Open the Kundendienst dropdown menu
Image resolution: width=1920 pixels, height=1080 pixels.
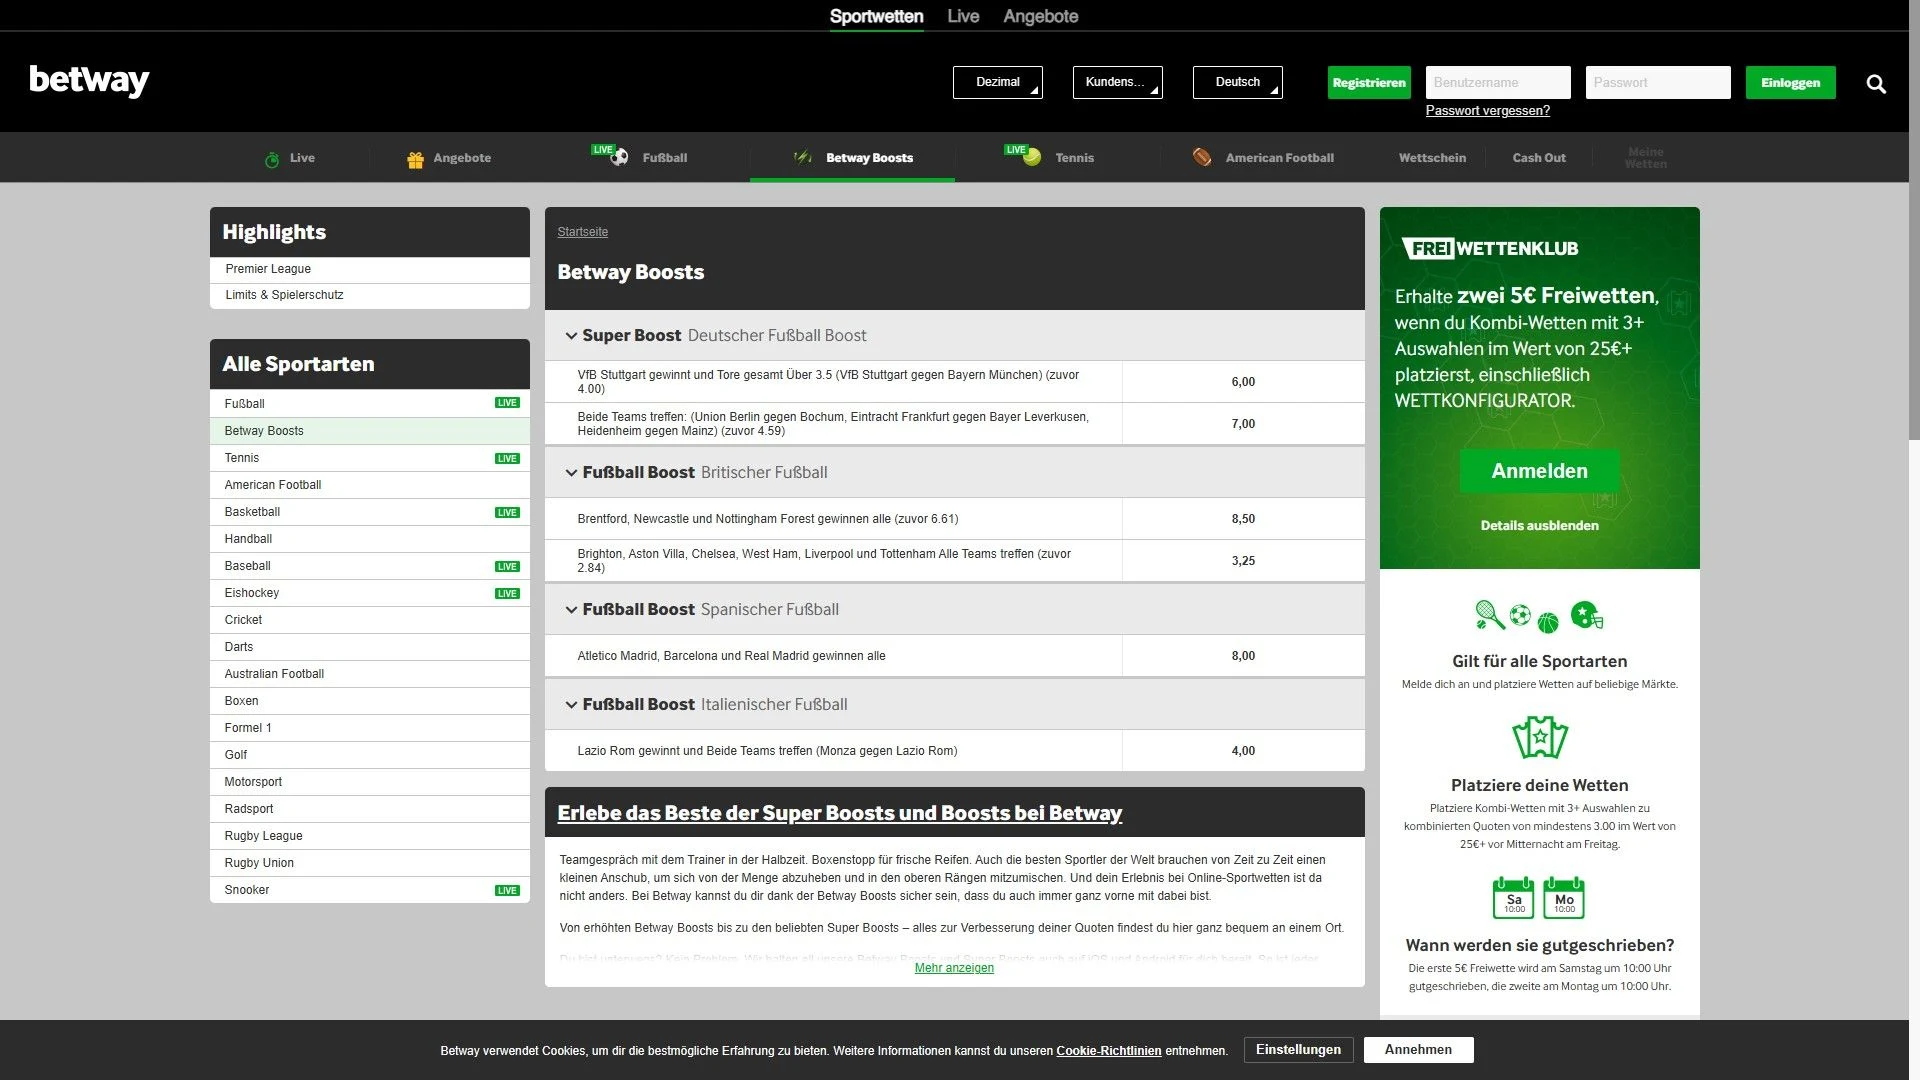tap(1117, 80)
